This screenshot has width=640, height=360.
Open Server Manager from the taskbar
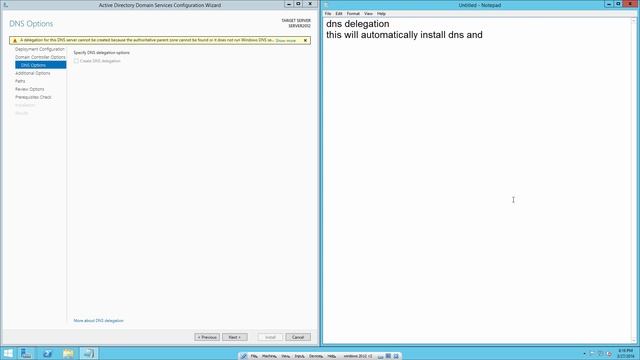26,353
